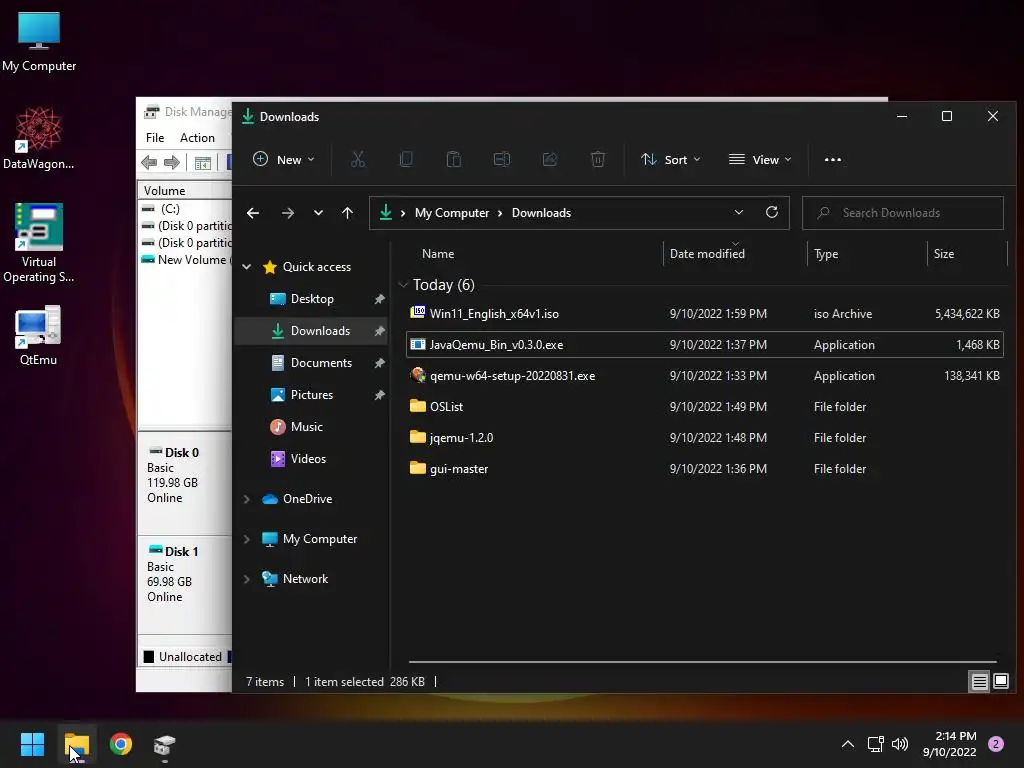Open the DataWagon desktop shortcut
The image size is (1024, 768).
pos(39,138)
